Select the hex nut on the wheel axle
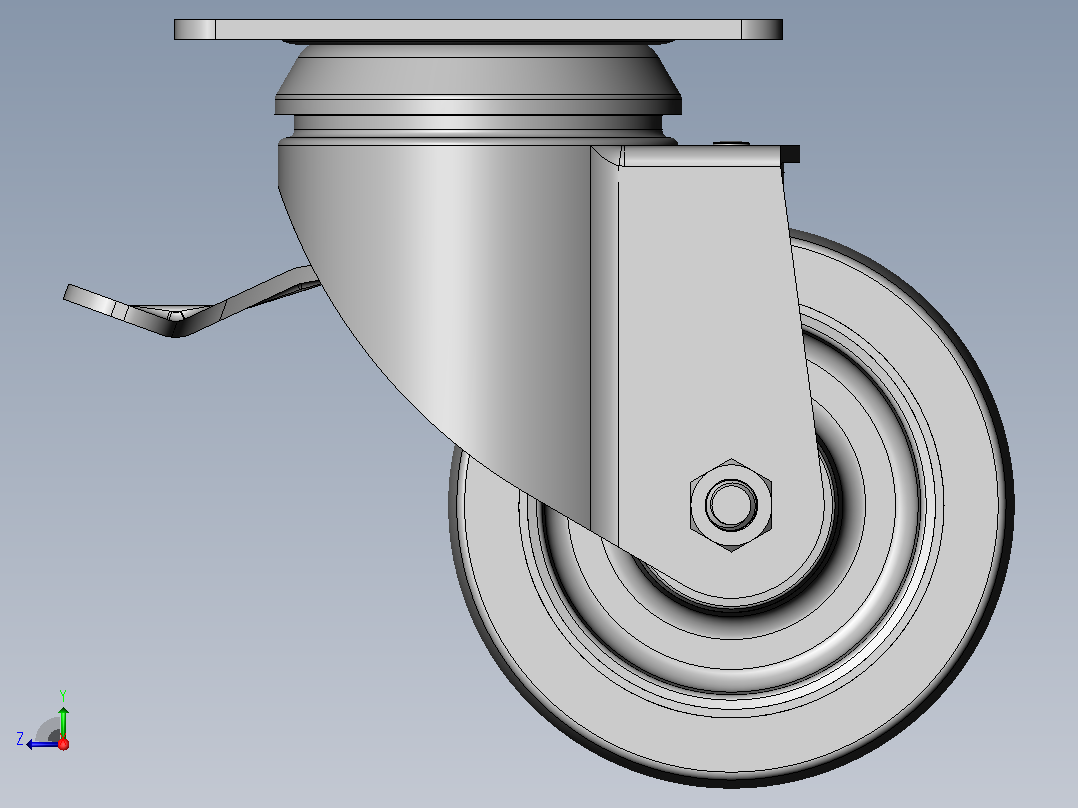The image size is (1078, 808). [731, 505]
